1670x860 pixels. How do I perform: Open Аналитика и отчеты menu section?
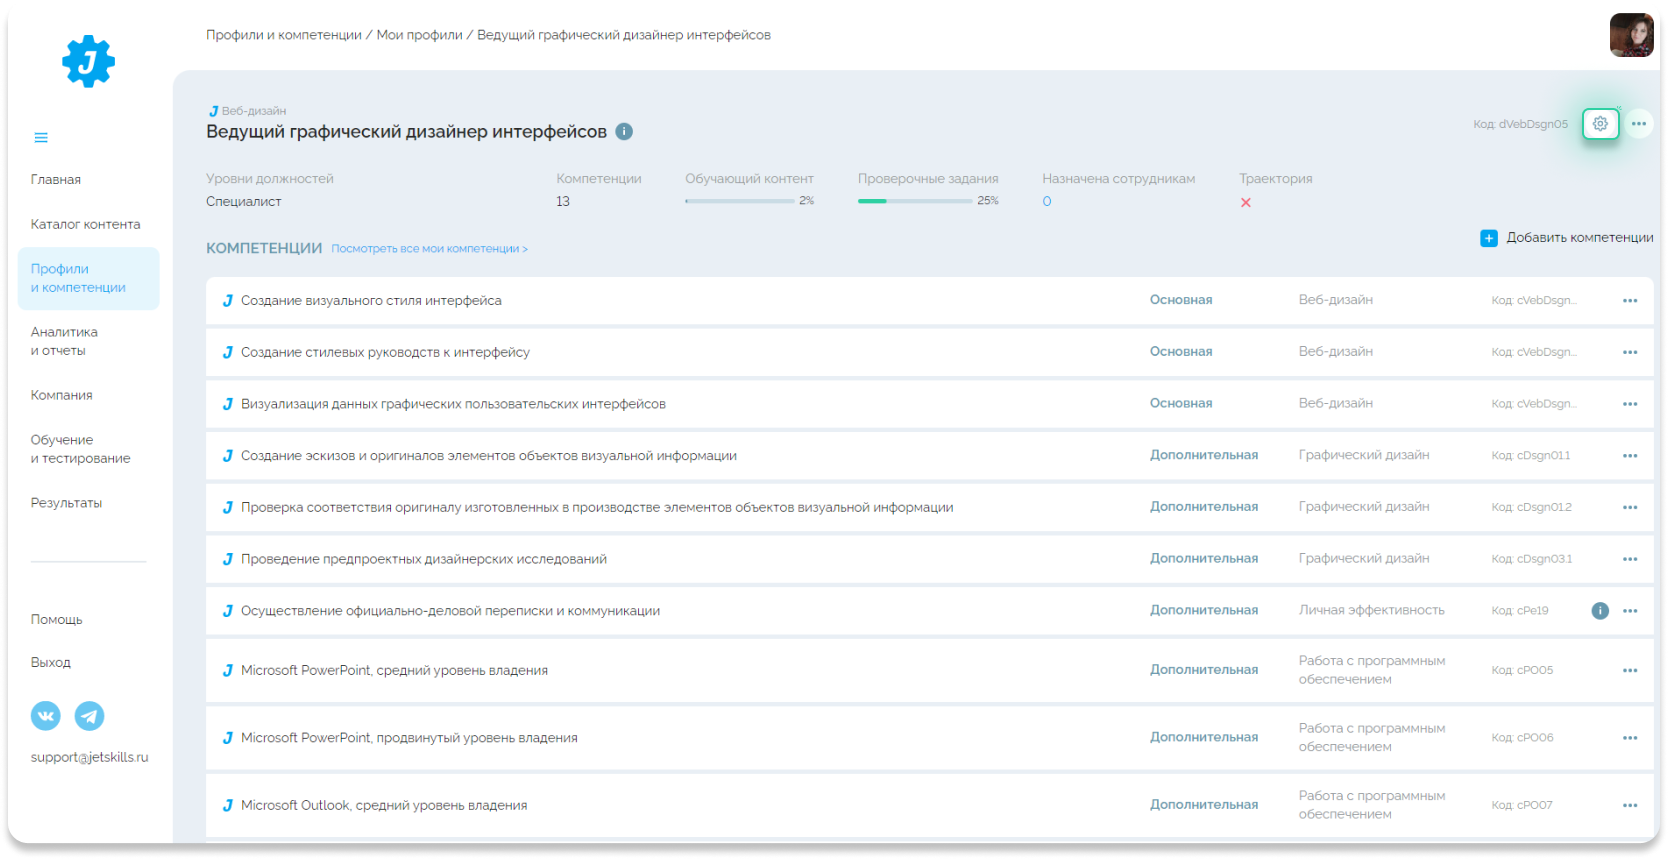coord(64,341)
